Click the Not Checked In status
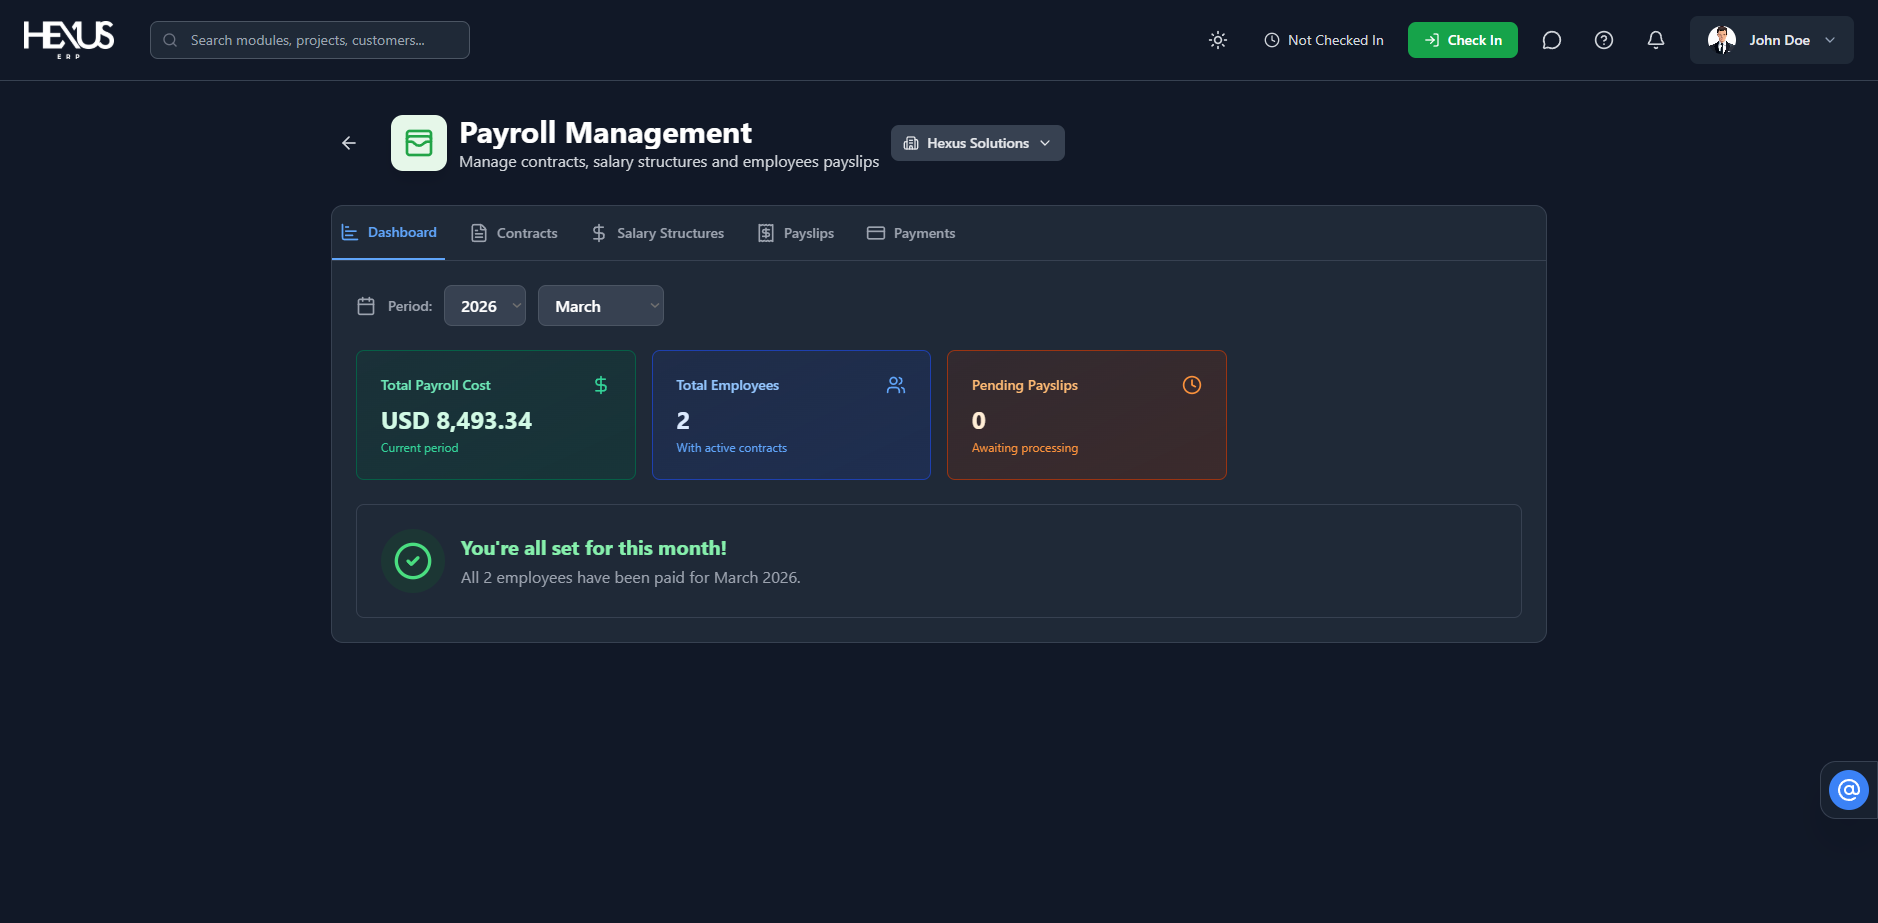 [1324, 40]
